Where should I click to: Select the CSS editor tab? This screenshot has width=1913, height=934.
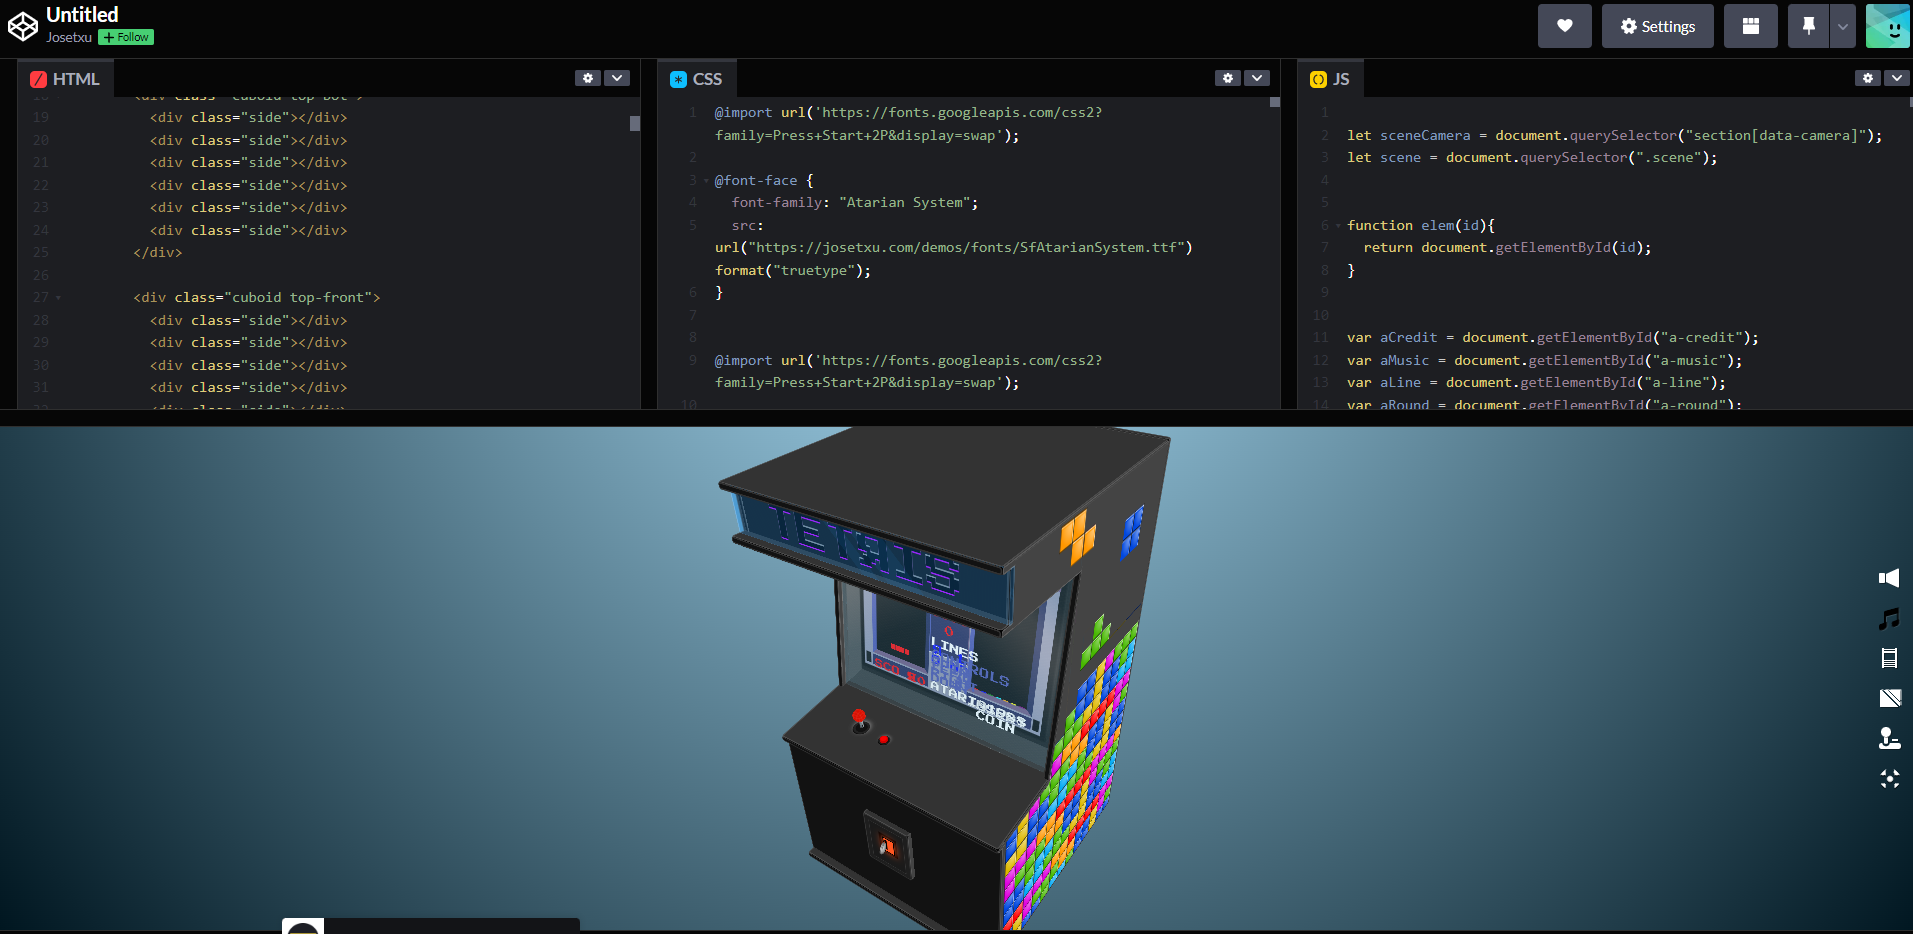(697, 79)
